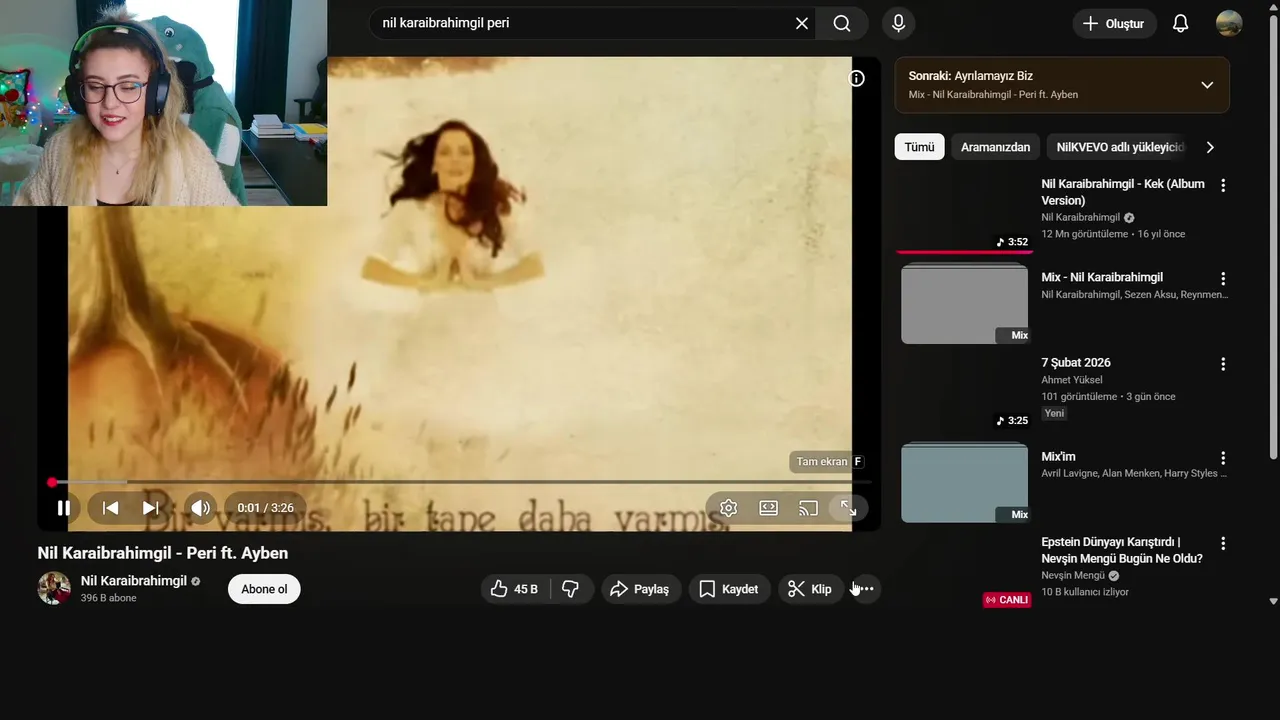This screenshot has height=720, width=1280.
Task: Open the 7 Şubat 2026 video title
Action: (1076, 363)
